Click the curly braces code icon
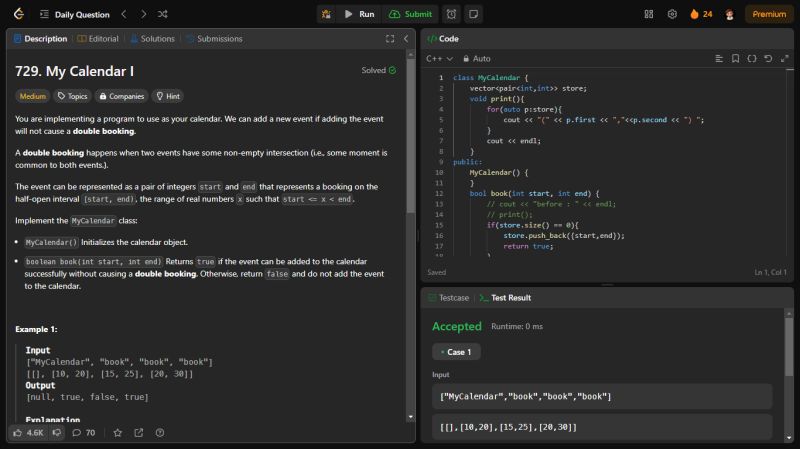This screenshot has width=800, height=449. pos(752,59)
